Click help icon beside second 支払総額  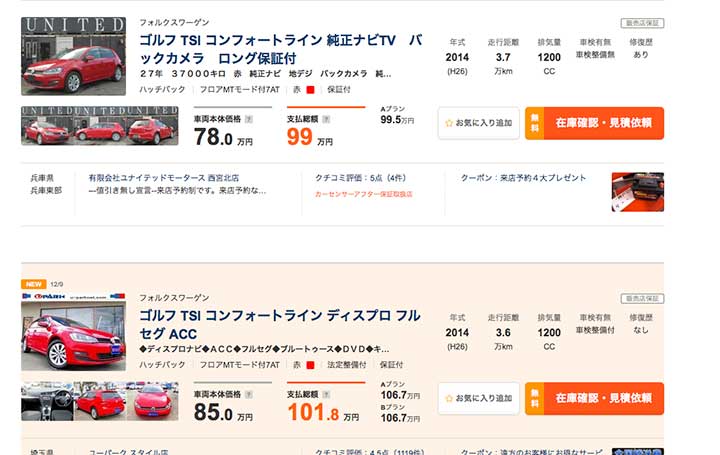coord(326,394)
